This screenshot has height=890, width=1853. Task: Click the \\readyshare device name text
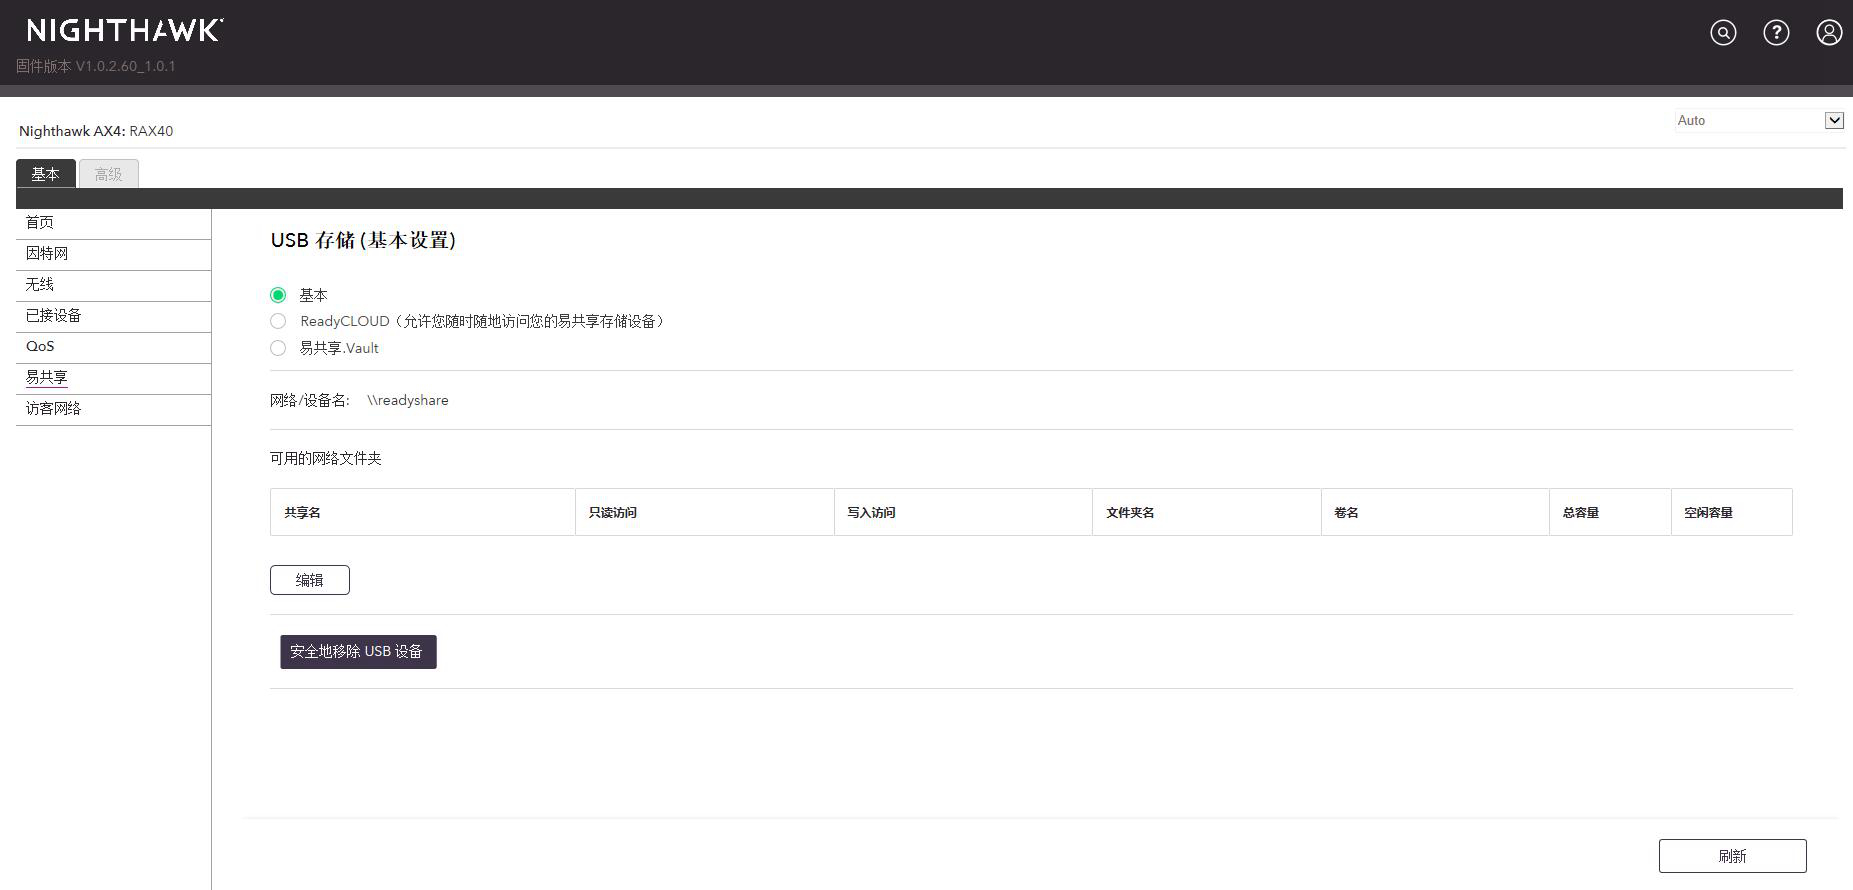408,400
